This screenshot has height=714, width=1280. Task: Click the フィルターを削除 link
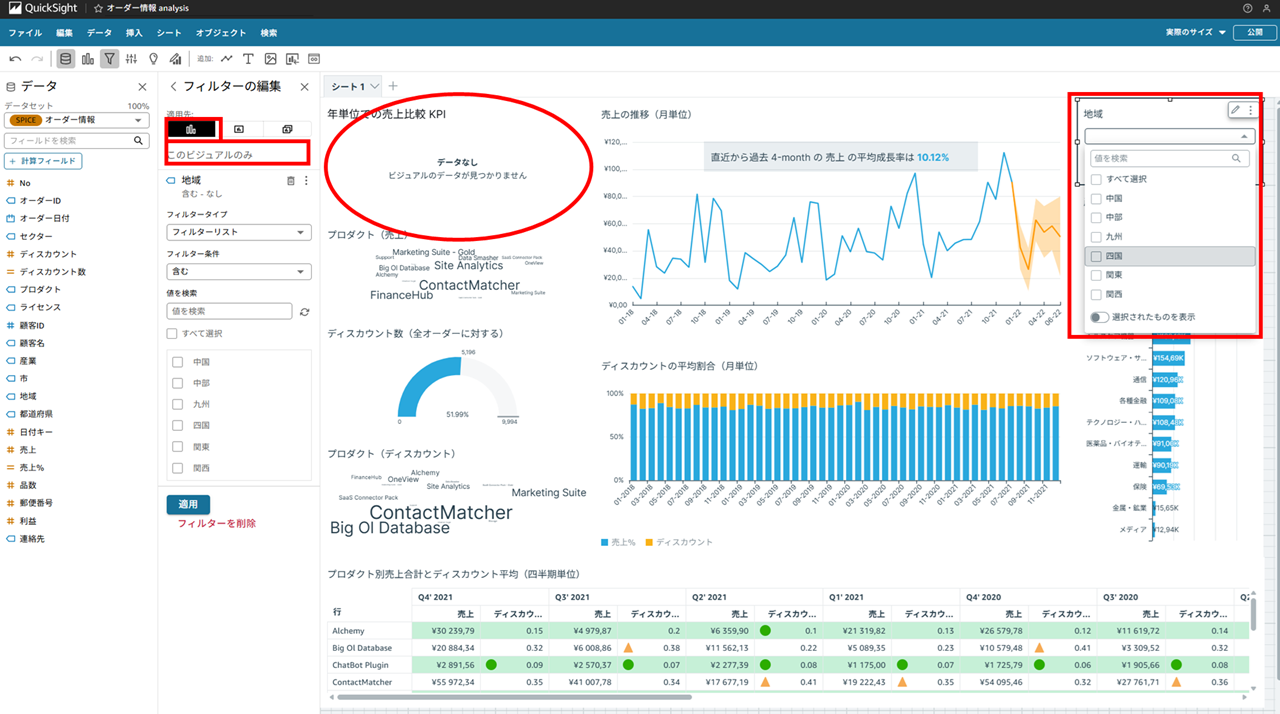click(x=217, y=524)
